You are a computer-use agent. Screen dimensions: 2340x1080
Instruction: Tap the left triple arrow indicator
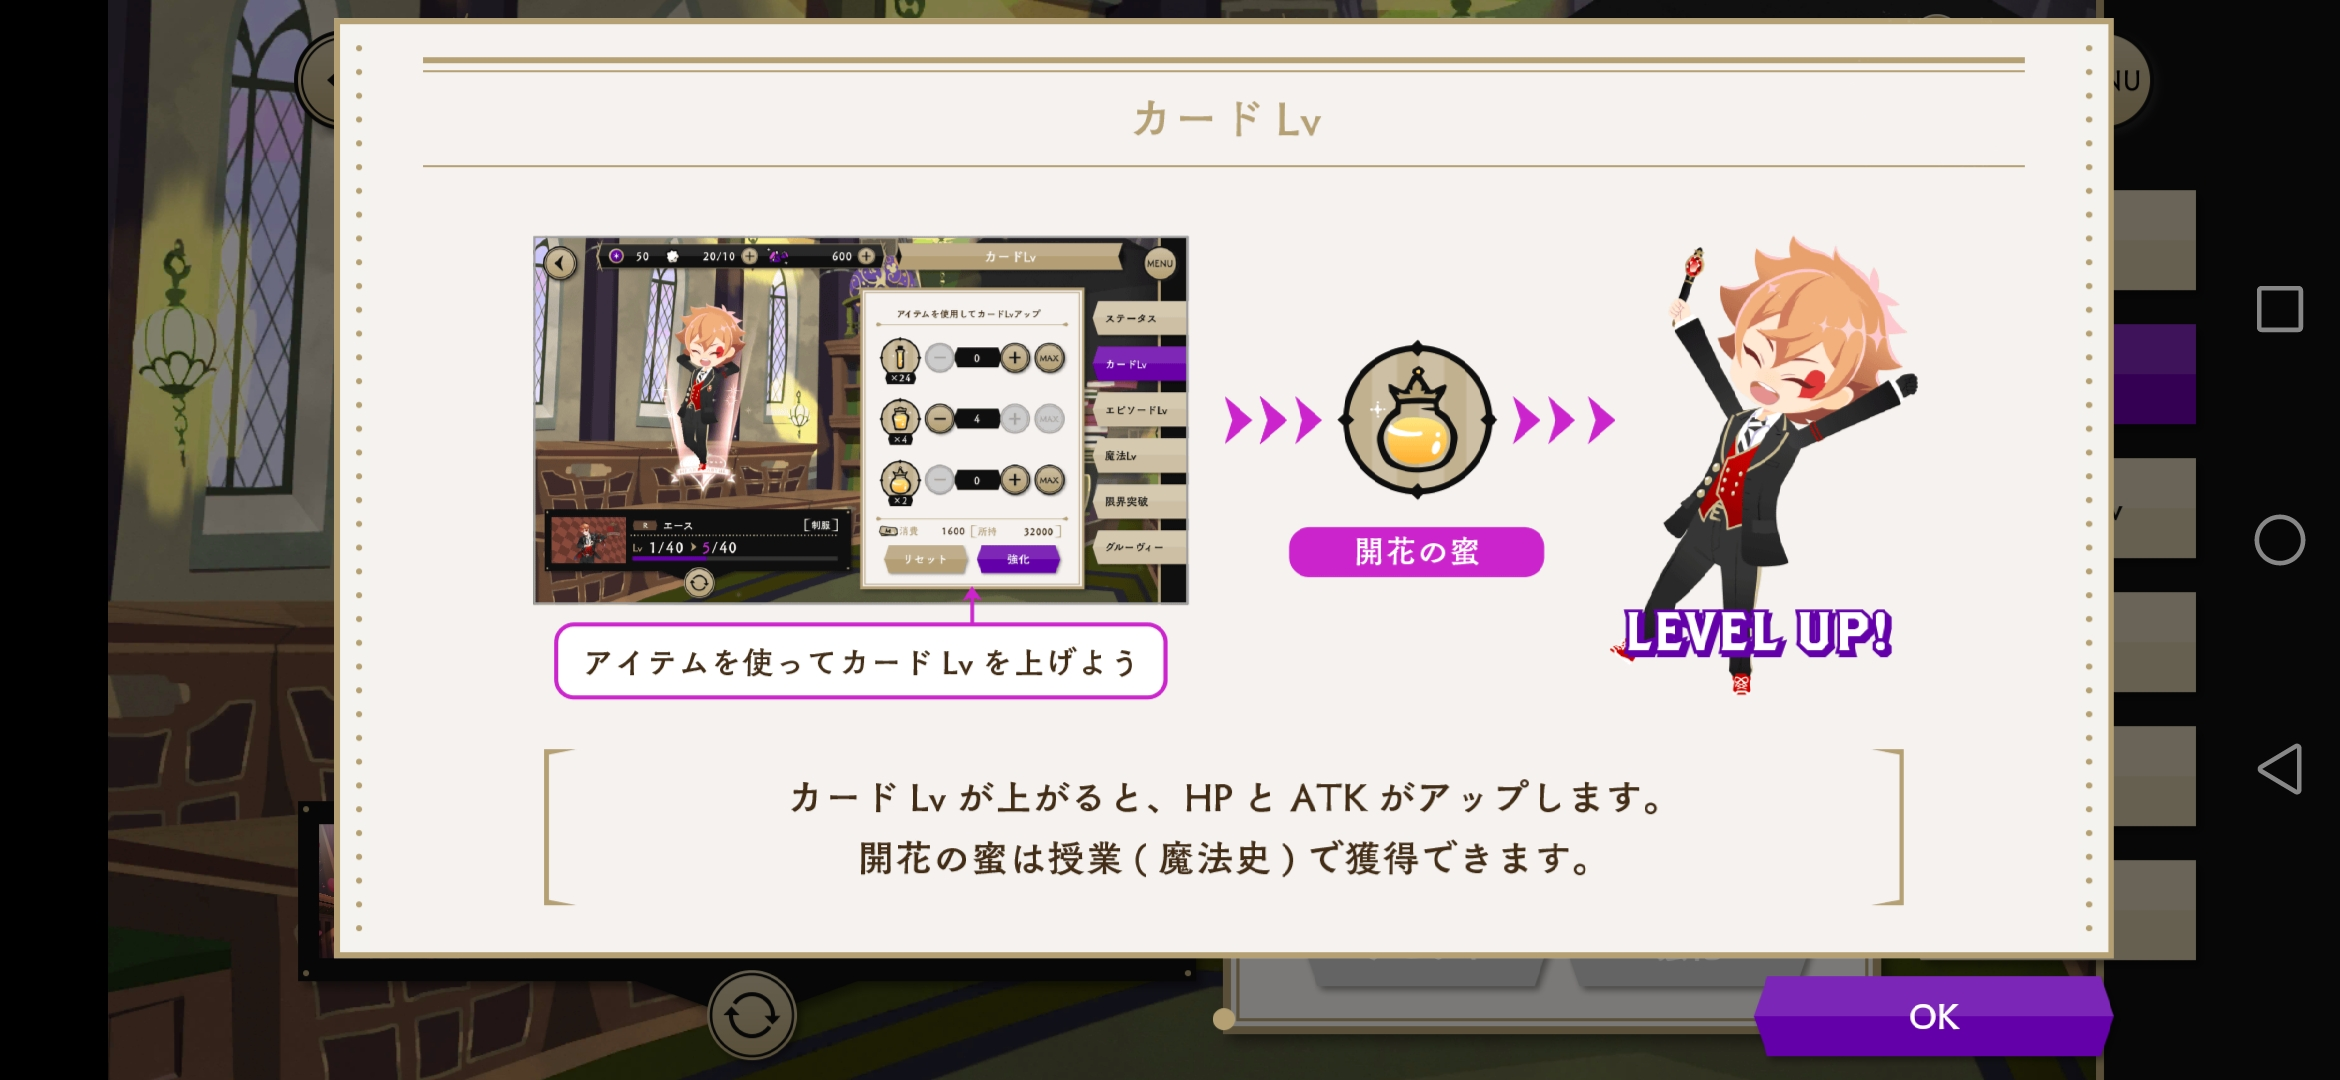coord(1272,420)
